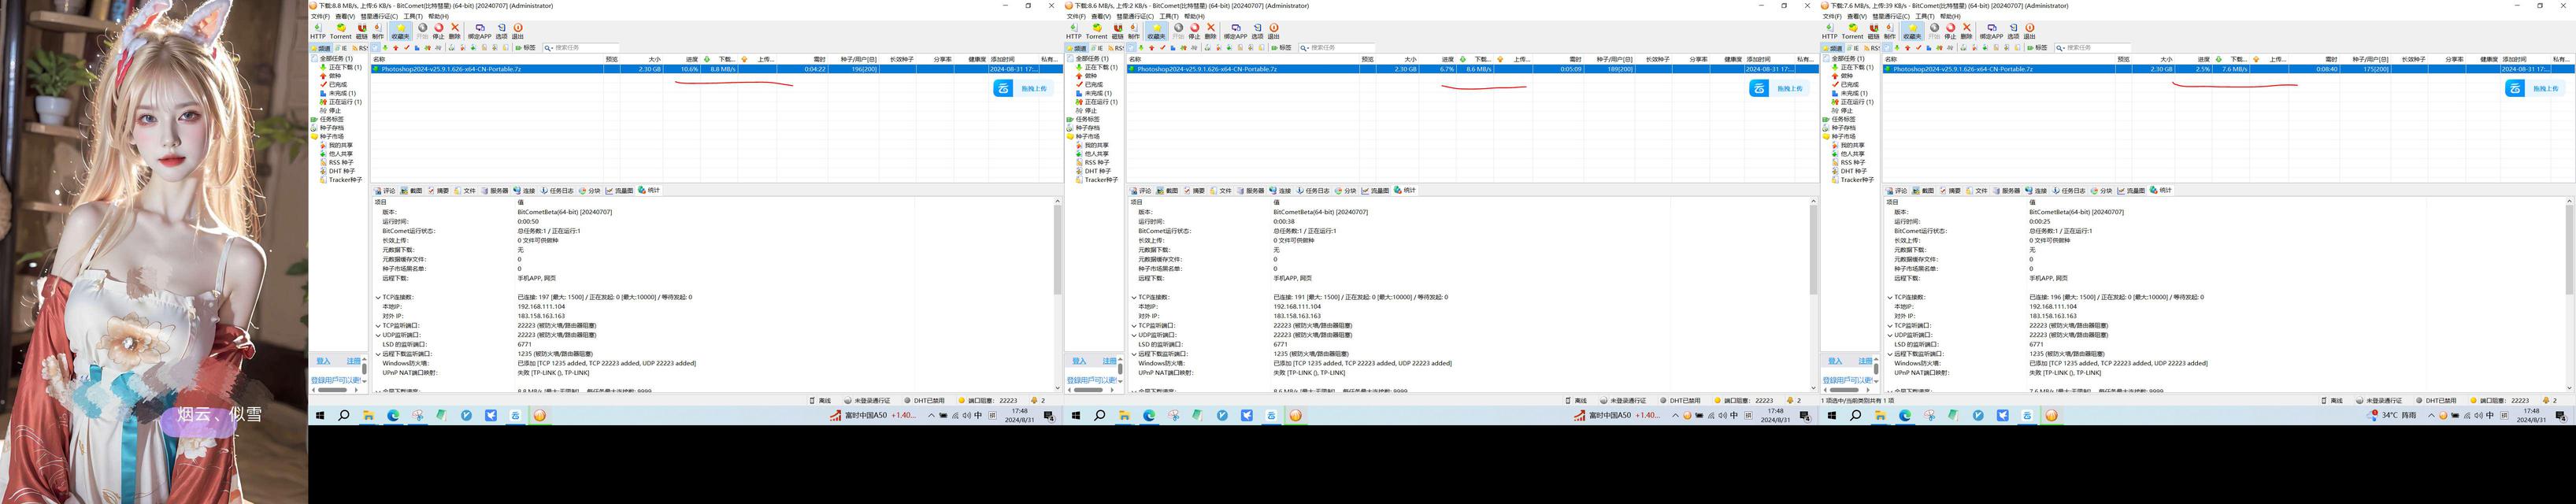Click the Torrent icon in the leftmost BitComet window
The height and width of the screenshot is (504, 2576).
click(x=340, y=31)
